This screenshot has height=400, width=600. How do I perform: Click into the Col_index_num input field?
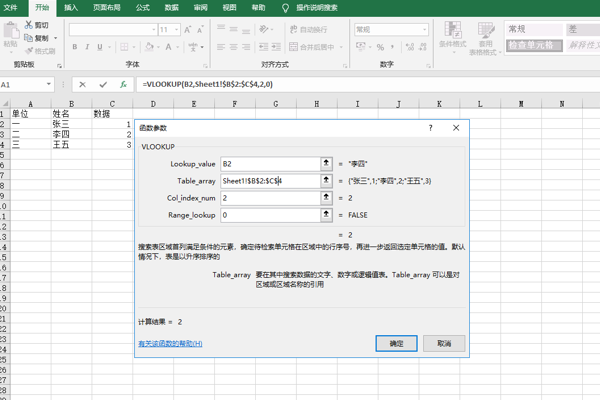click(268, 198)
